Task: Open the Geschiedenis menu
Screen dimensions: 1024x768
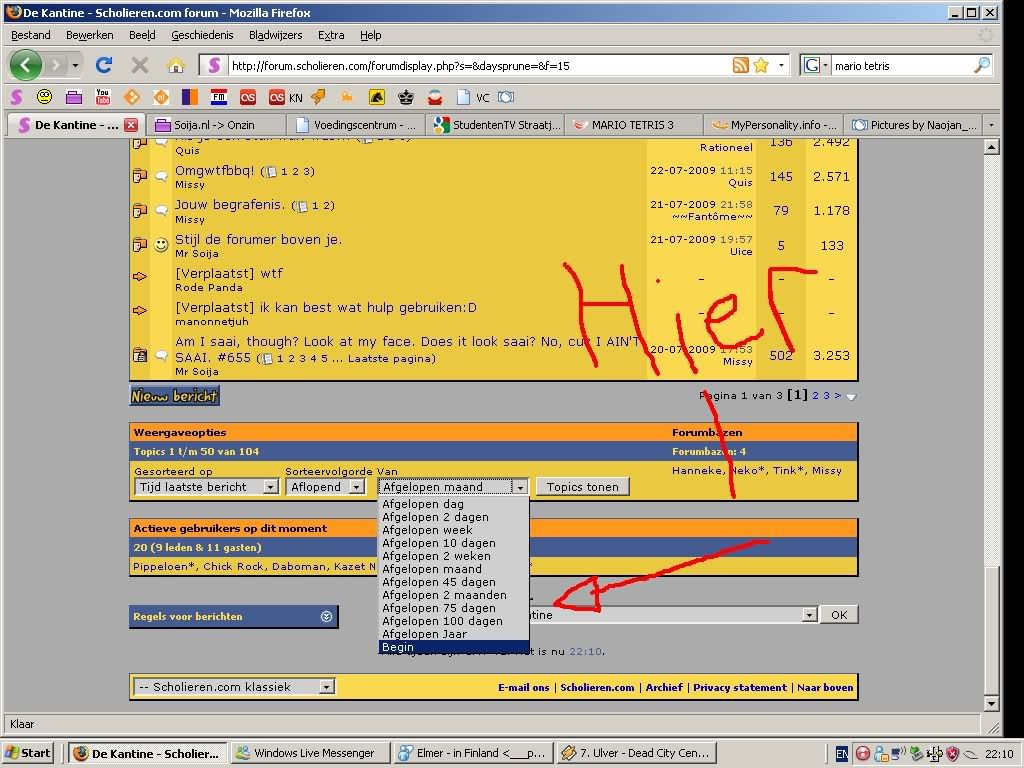Action: [202, 35]
